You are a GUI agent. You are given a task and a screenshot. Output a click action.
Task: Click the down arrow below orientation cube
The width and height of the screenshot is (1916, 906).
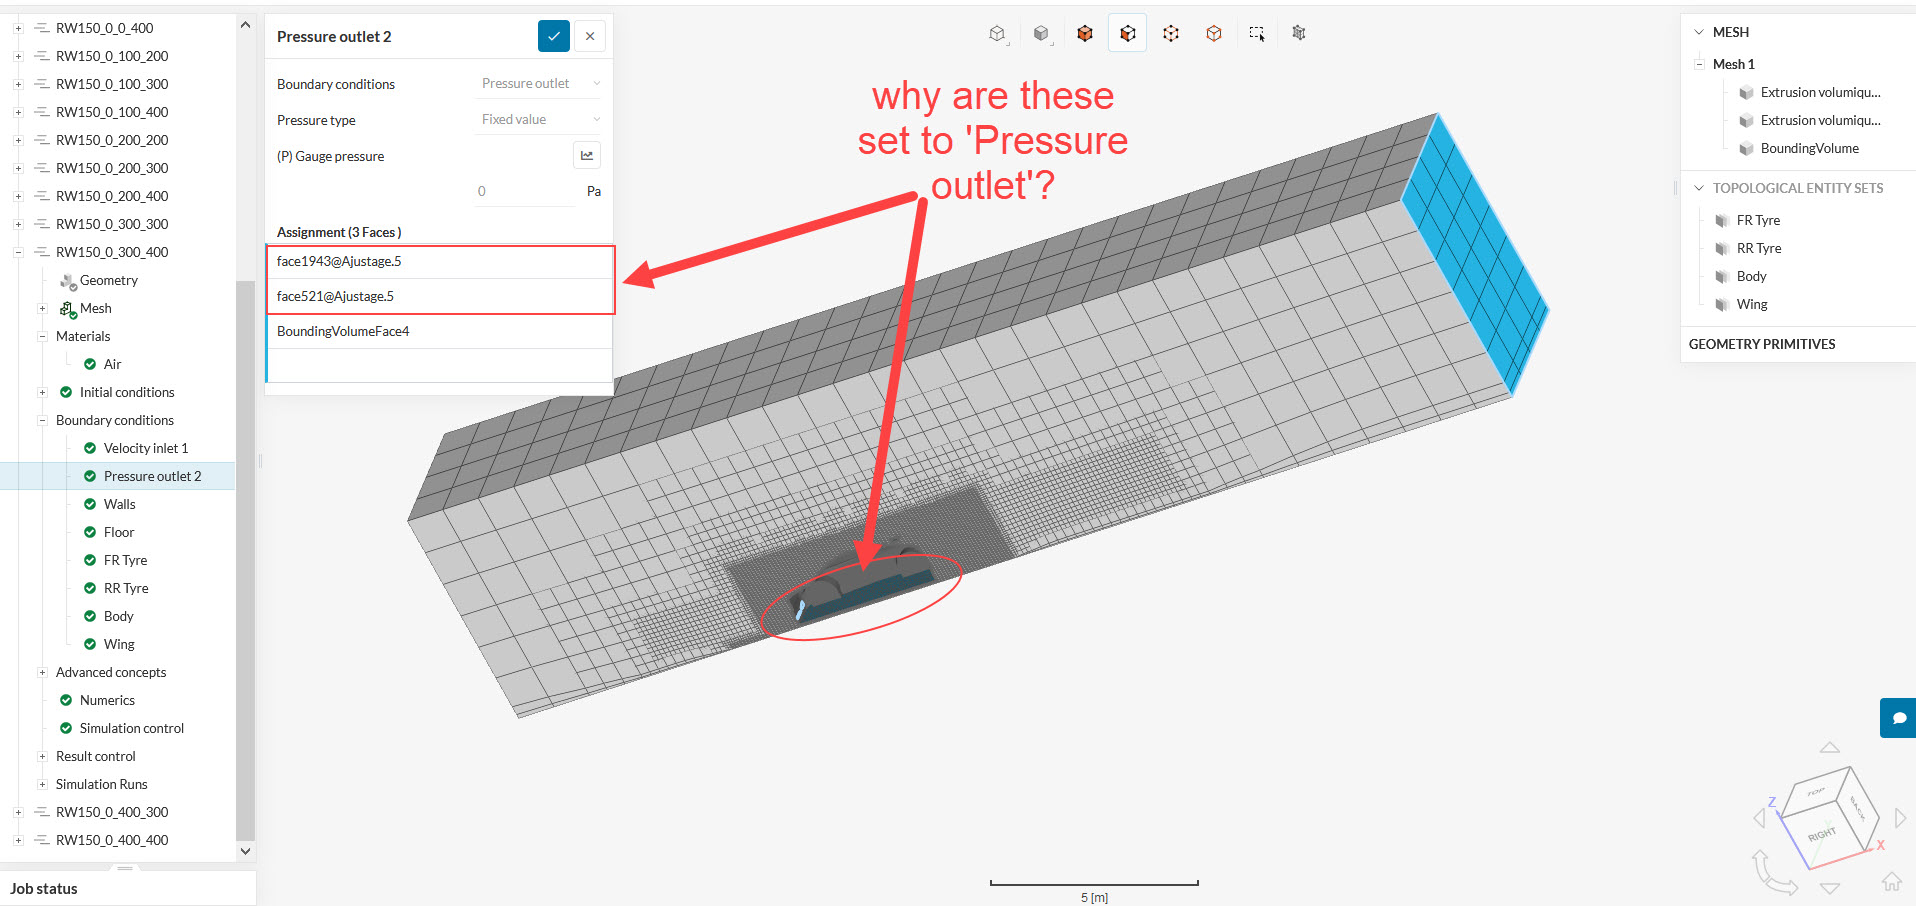tap(1829, 888)
